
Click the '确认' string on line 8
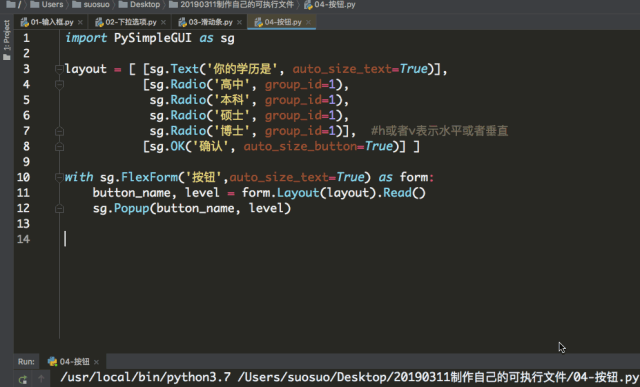pos(211,147)
